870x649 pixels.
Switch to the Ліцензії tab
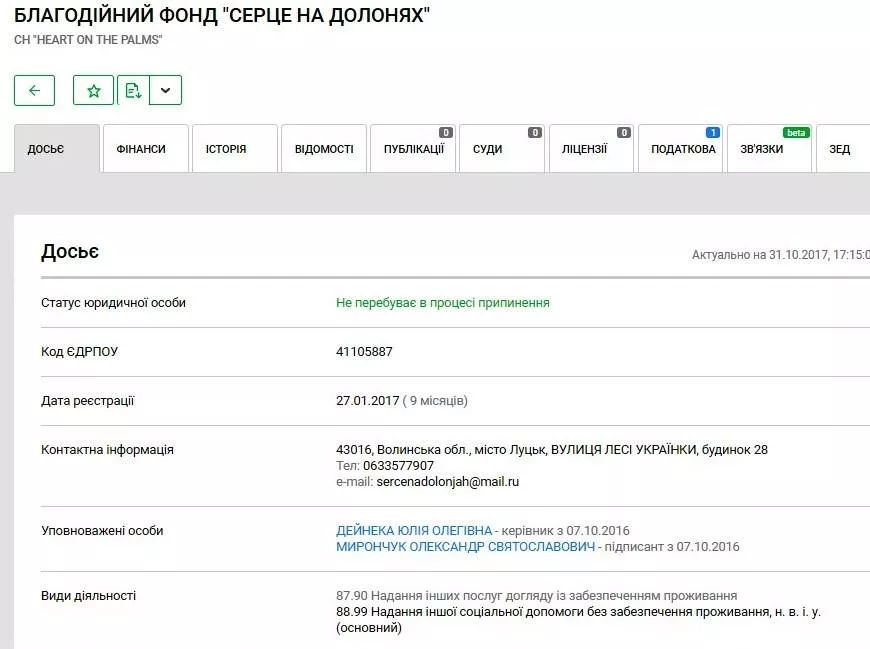click(x=584, y=149)
